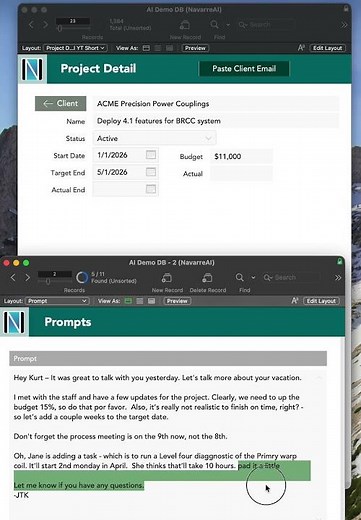Switch to Form view in Prompts window
Screen dimensions: 361x520
128,301
